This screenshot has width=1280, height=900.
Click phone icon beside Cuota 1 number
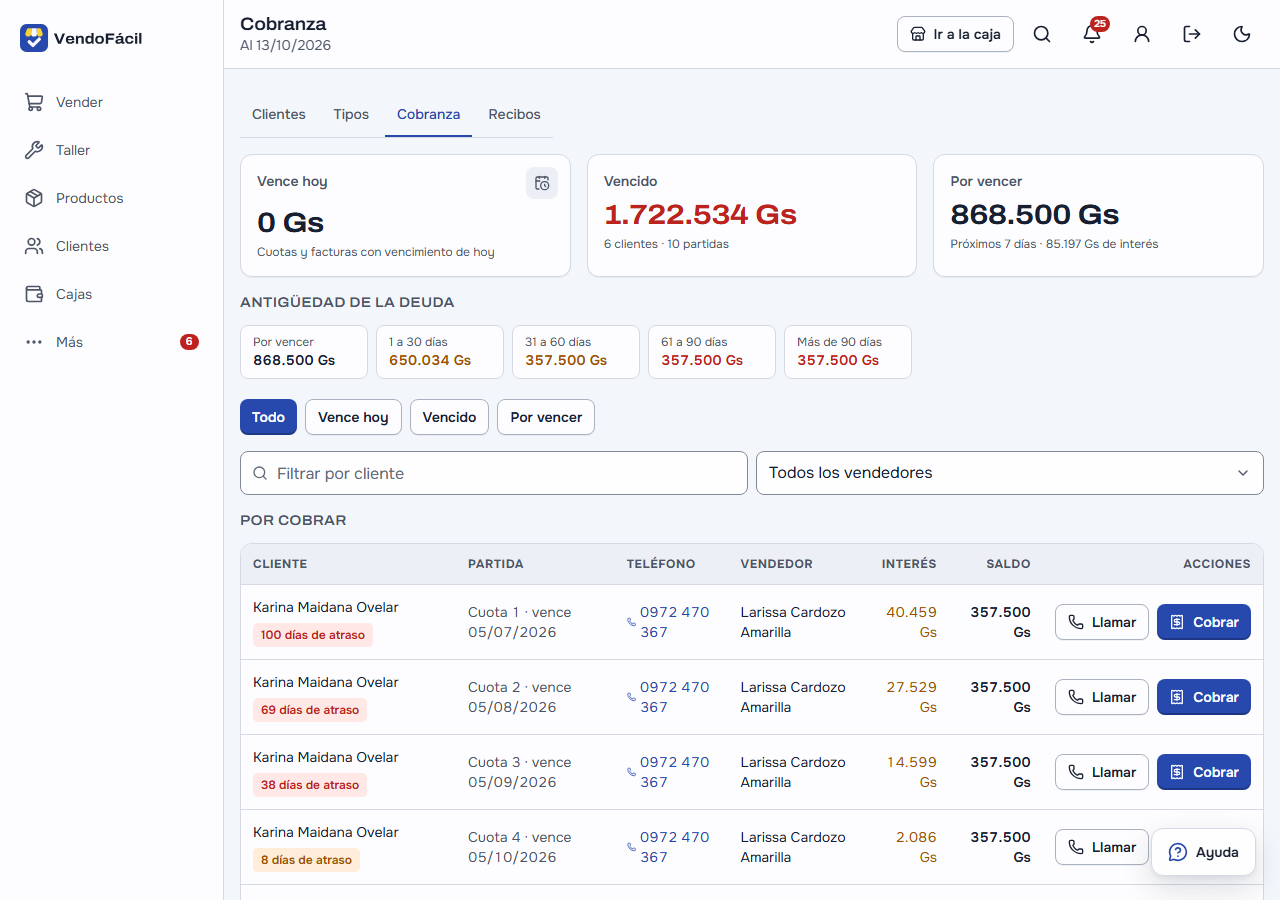coord(631,622)
